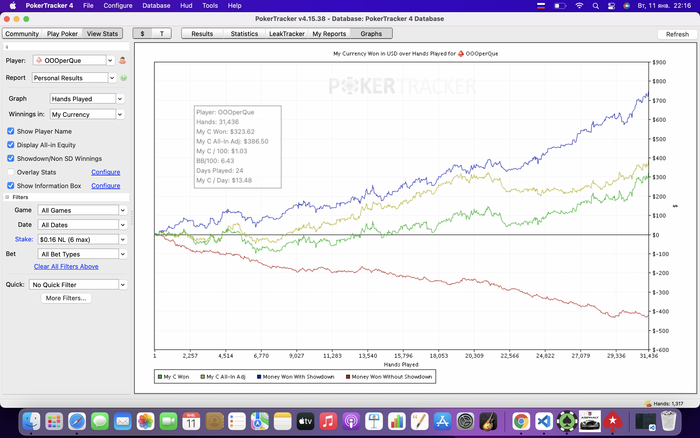
Task: Click the More Filters... button
Action: (66, 298)
